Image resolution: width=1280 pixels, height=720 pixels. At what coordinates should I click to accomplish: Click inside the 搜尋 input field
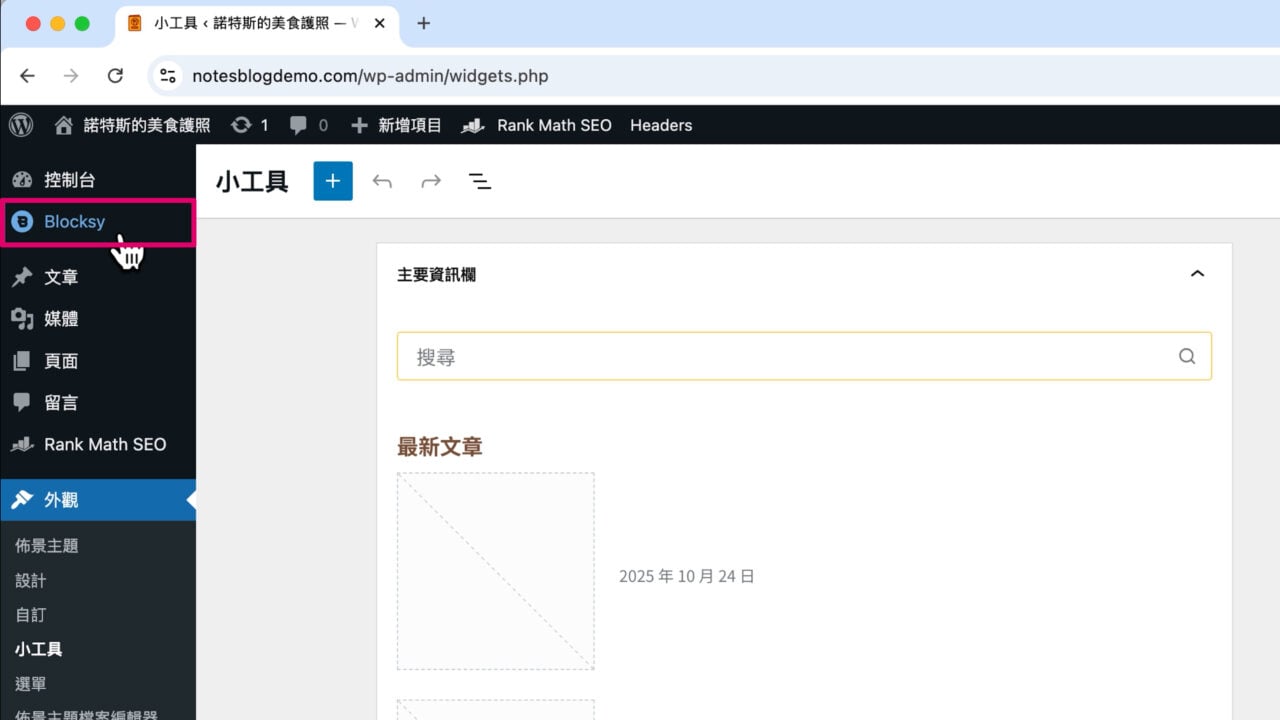pos(700,356)
